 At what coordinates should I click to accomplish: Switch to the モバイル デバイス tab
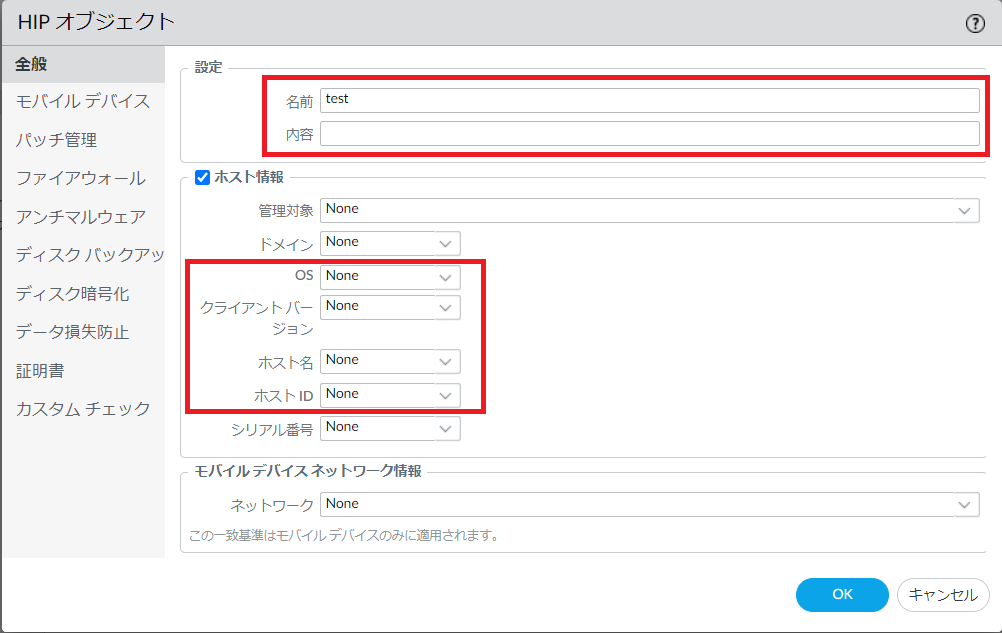tap(83, 101)
